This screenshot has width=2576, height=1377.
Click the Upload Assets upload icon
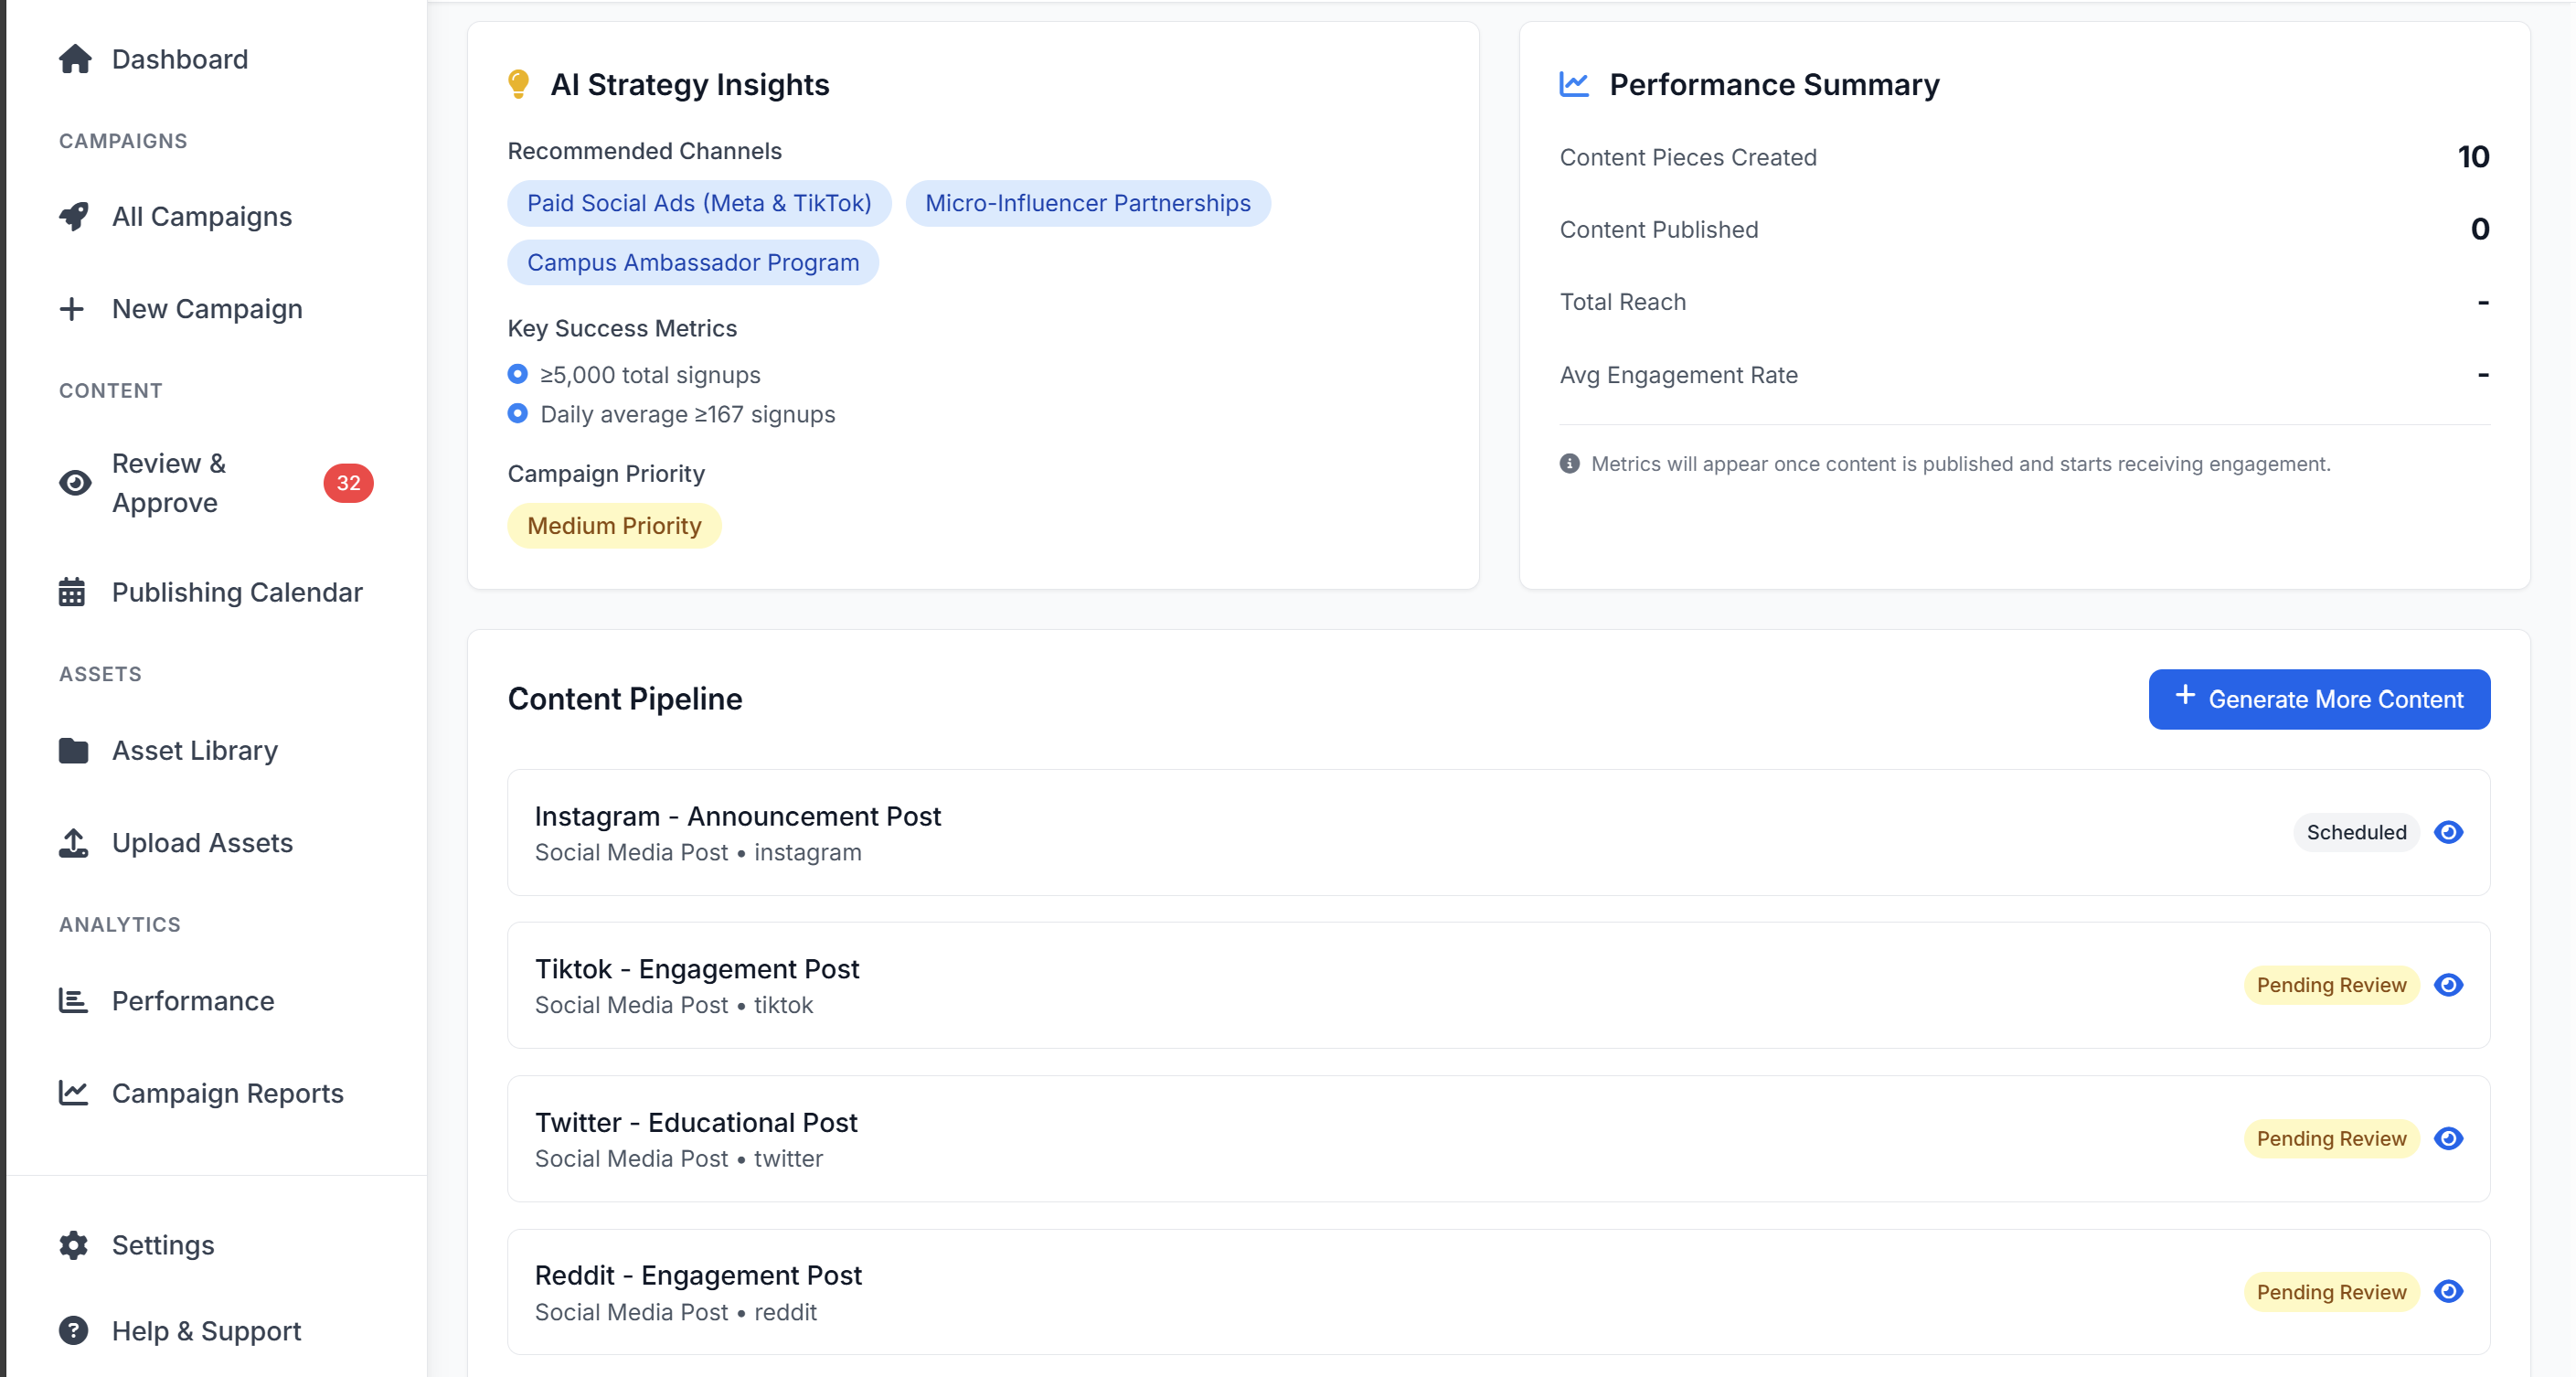pyautogui.click(x=73, y=843)
